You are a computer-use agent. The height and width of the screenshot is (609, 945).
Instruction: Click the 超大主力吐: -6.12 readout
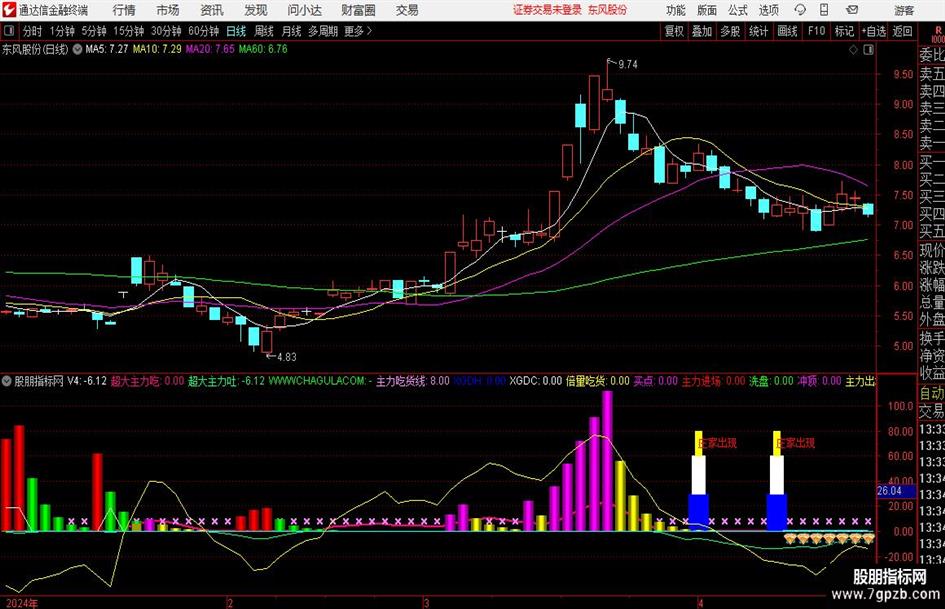point(226,381)
